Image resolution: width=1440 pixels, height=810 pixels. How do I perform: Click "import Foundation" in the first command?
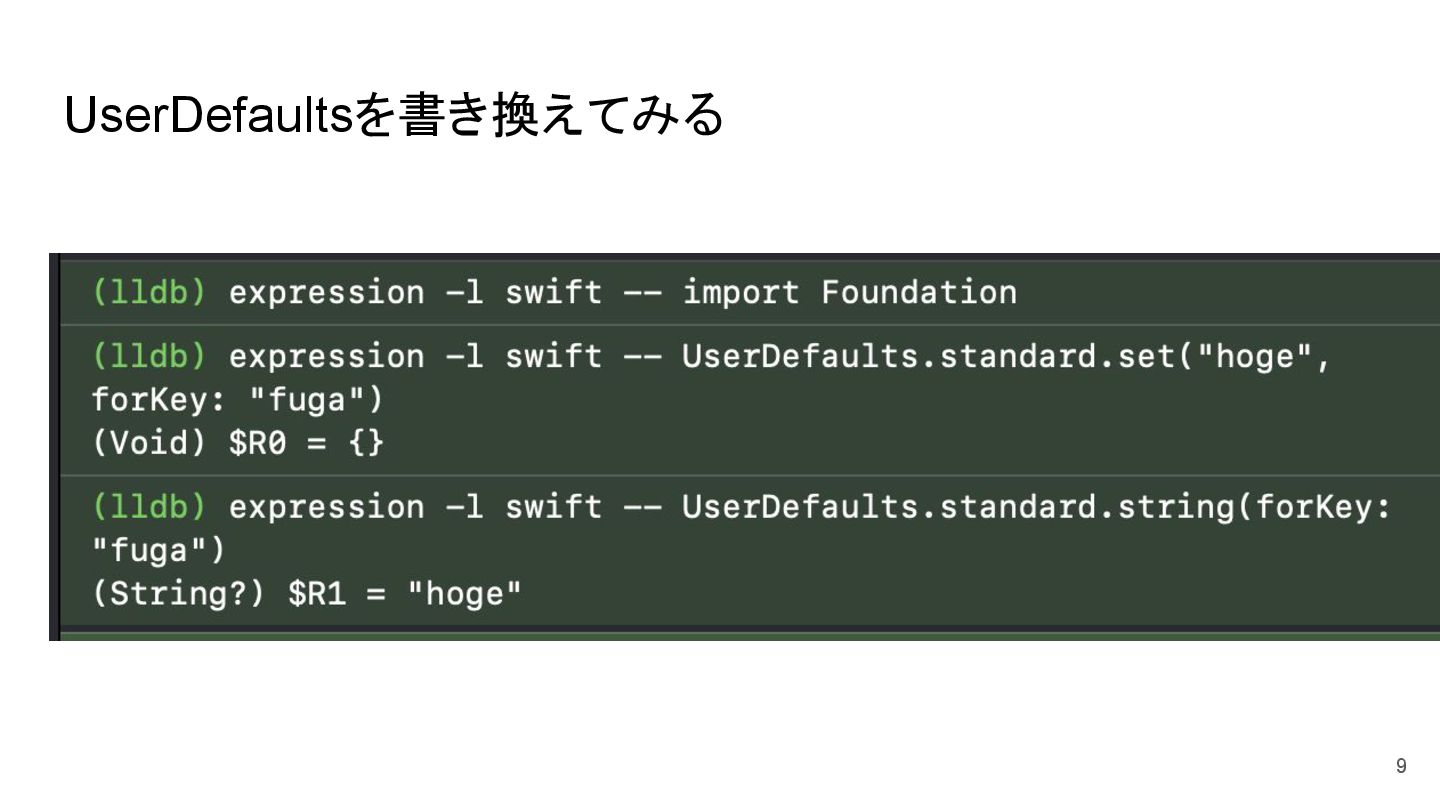click(x=849, y=293)
